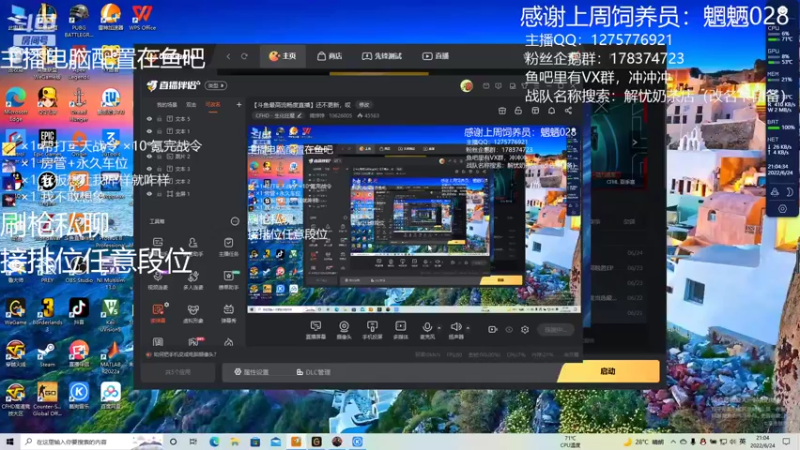Screen dimensions: 800x450
Task: Open the 虚拟形象 avatar tool
Action: coord(193,313)
